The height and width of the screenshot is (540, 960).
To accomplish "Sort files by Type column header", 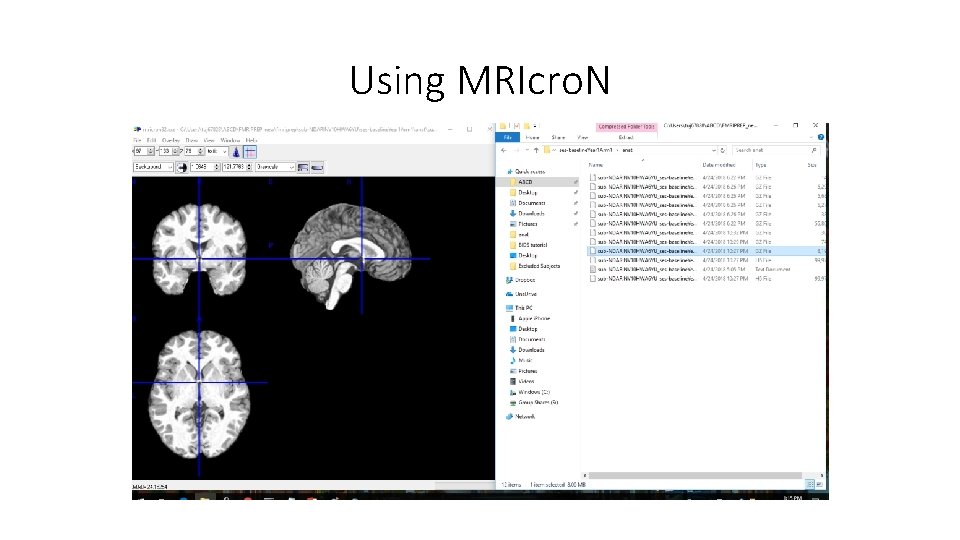I will 761,165.
